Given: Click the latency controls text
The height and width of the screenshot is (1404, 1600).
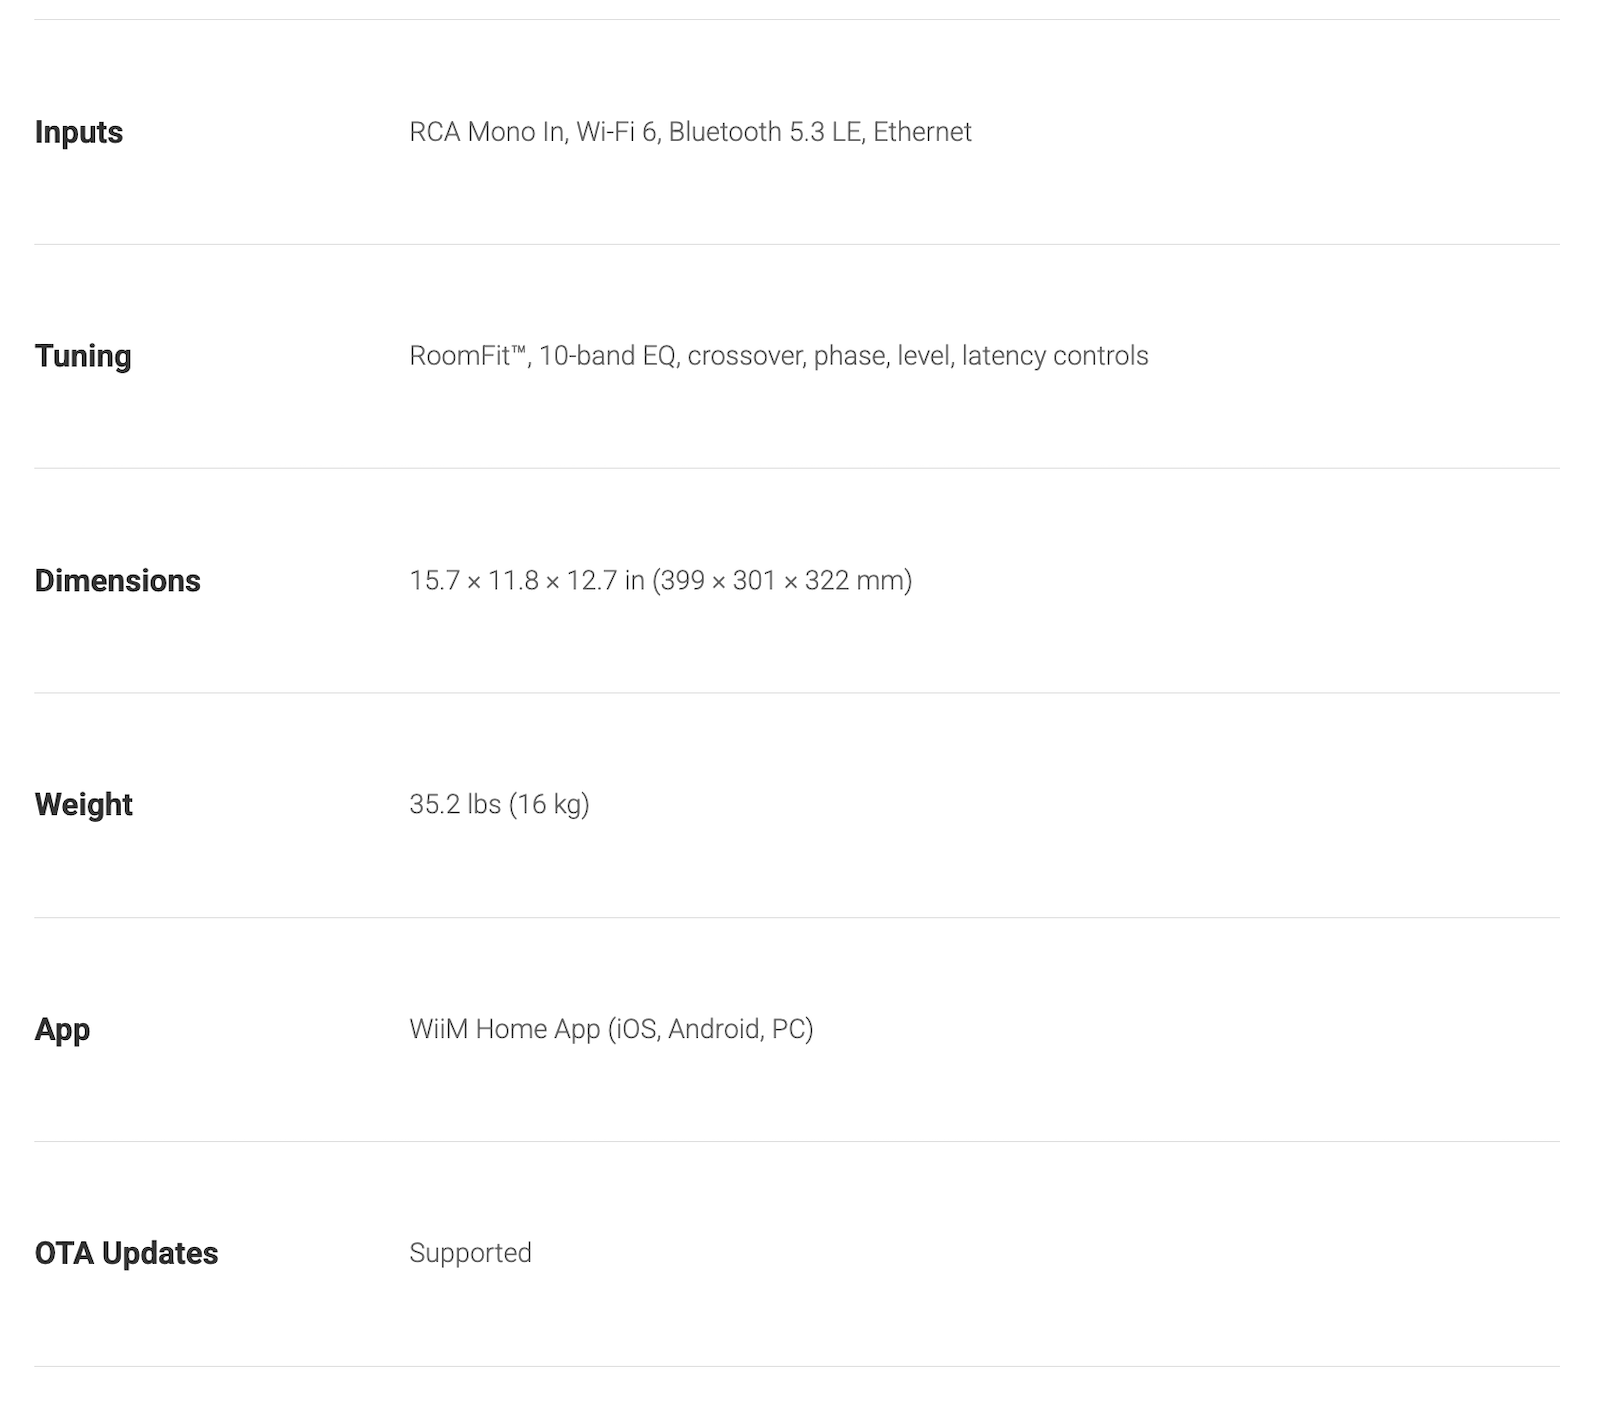Looking at the screenshot, I should (1055, 356).
